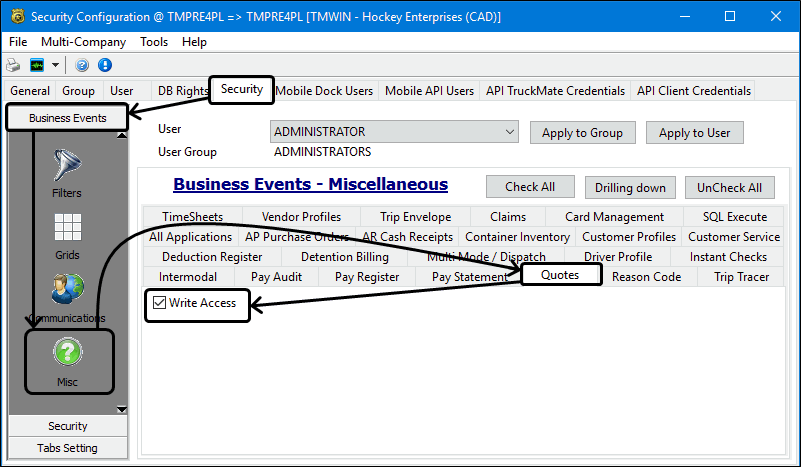Select the Vendor Profiles tab
The width and height of the screenshot is (801, 467).
(x=301, y=217)
